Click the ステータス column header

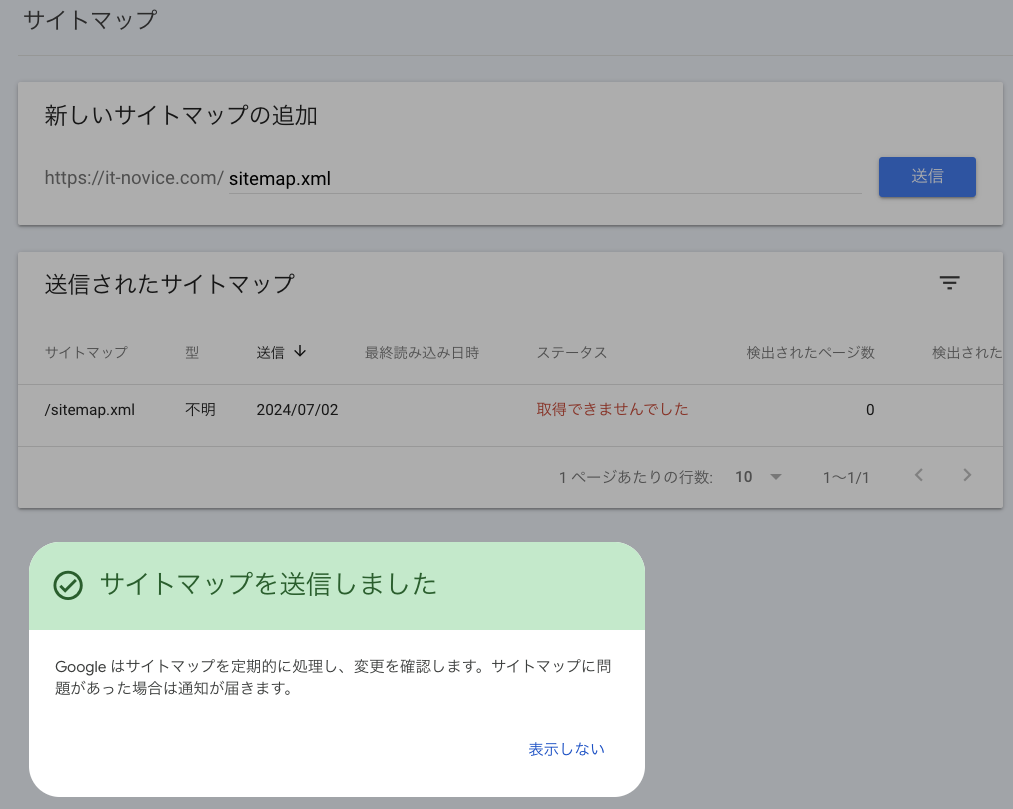[x=571, y=352]
